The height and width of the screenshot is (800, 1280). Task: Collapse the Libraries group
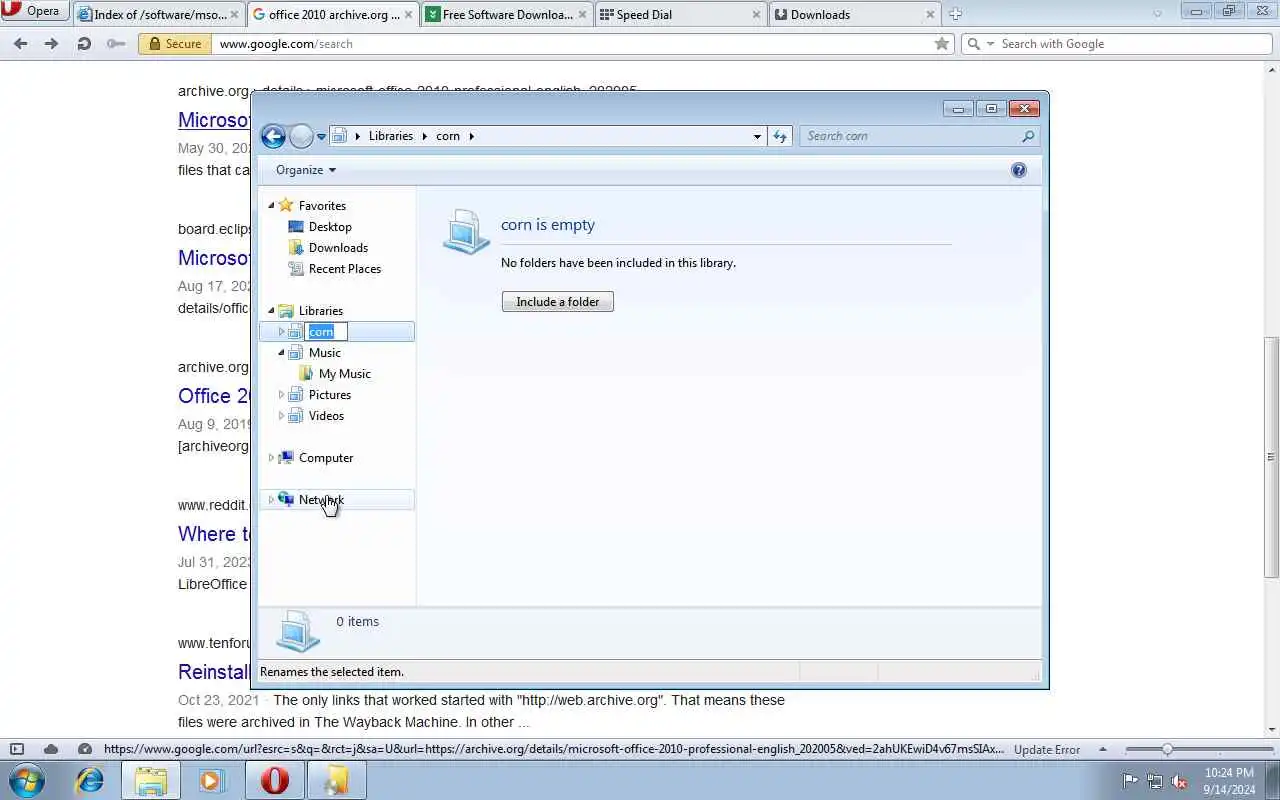(x=271, y=310)
